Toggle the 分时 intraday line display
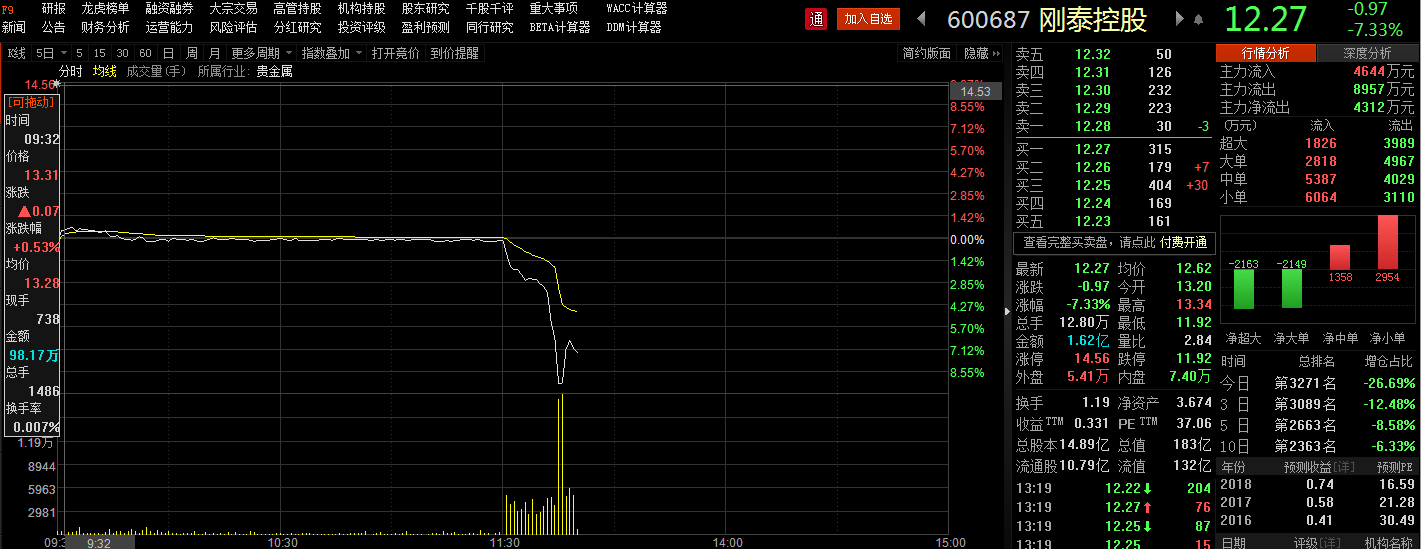Screen dimensions: 1421x549 (x=71, y=71)
